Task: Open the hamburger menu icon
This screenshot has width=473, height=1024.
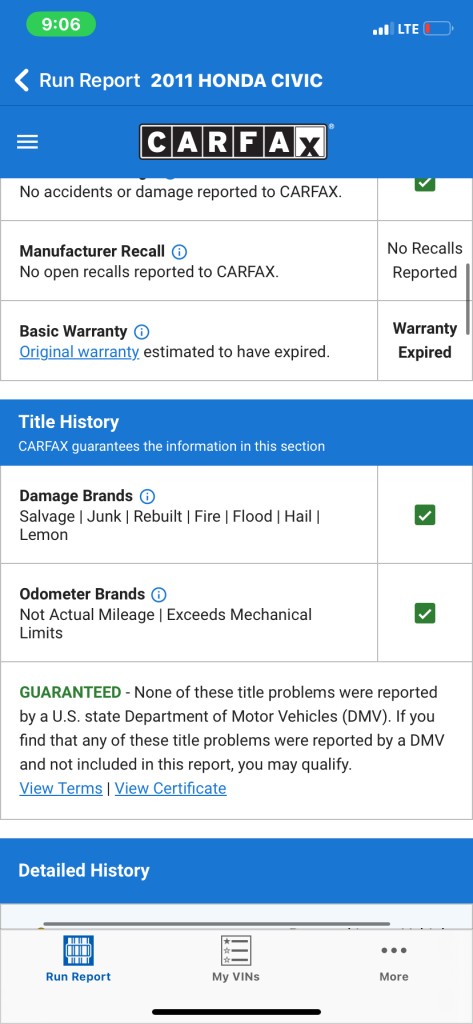Action: point(27,142)
